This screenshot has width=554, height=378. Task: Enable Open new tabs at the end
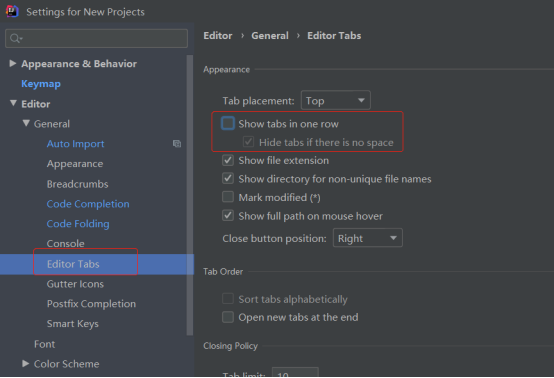[228, 317]
